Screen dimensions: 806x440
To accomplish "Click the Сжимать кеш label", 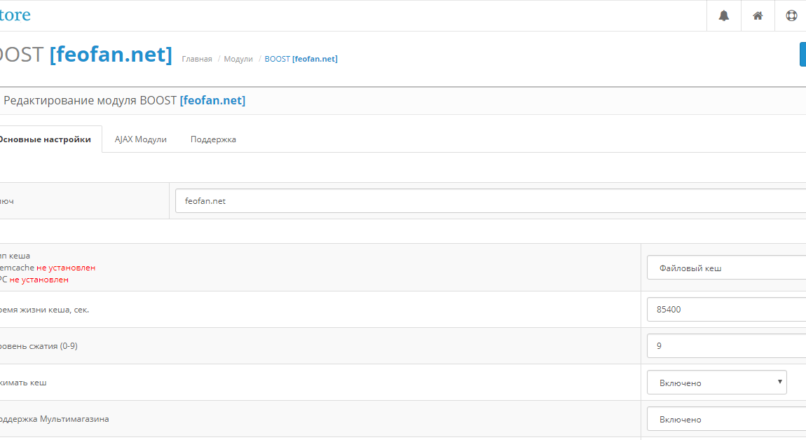I will tap(23, 382).
